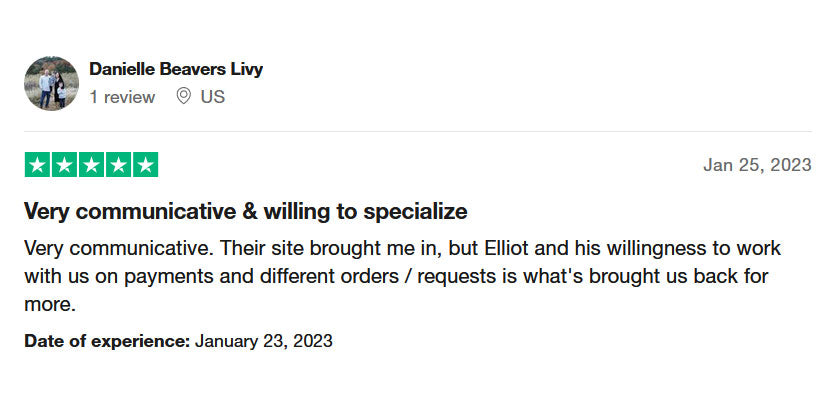This screenshot has width=836, height=412.
Task: Click the US country label
Action: pos(212,97)
